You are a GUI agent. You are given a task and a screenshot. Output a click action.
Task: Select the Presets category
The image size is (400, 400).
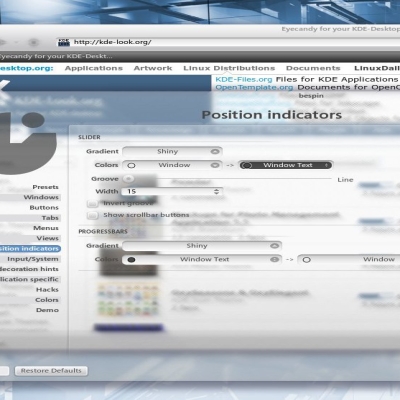click(45, 187)
